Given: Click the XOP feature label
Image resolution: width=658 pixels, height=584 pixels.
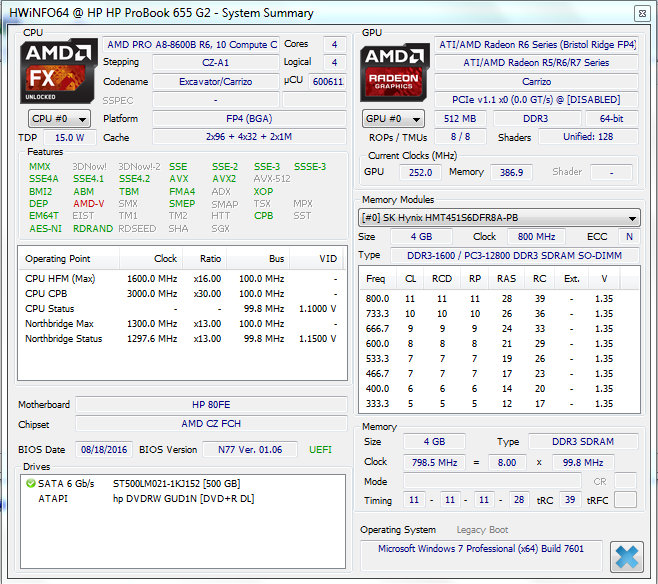Looking at the screenshot, I should tap(263, 192).
